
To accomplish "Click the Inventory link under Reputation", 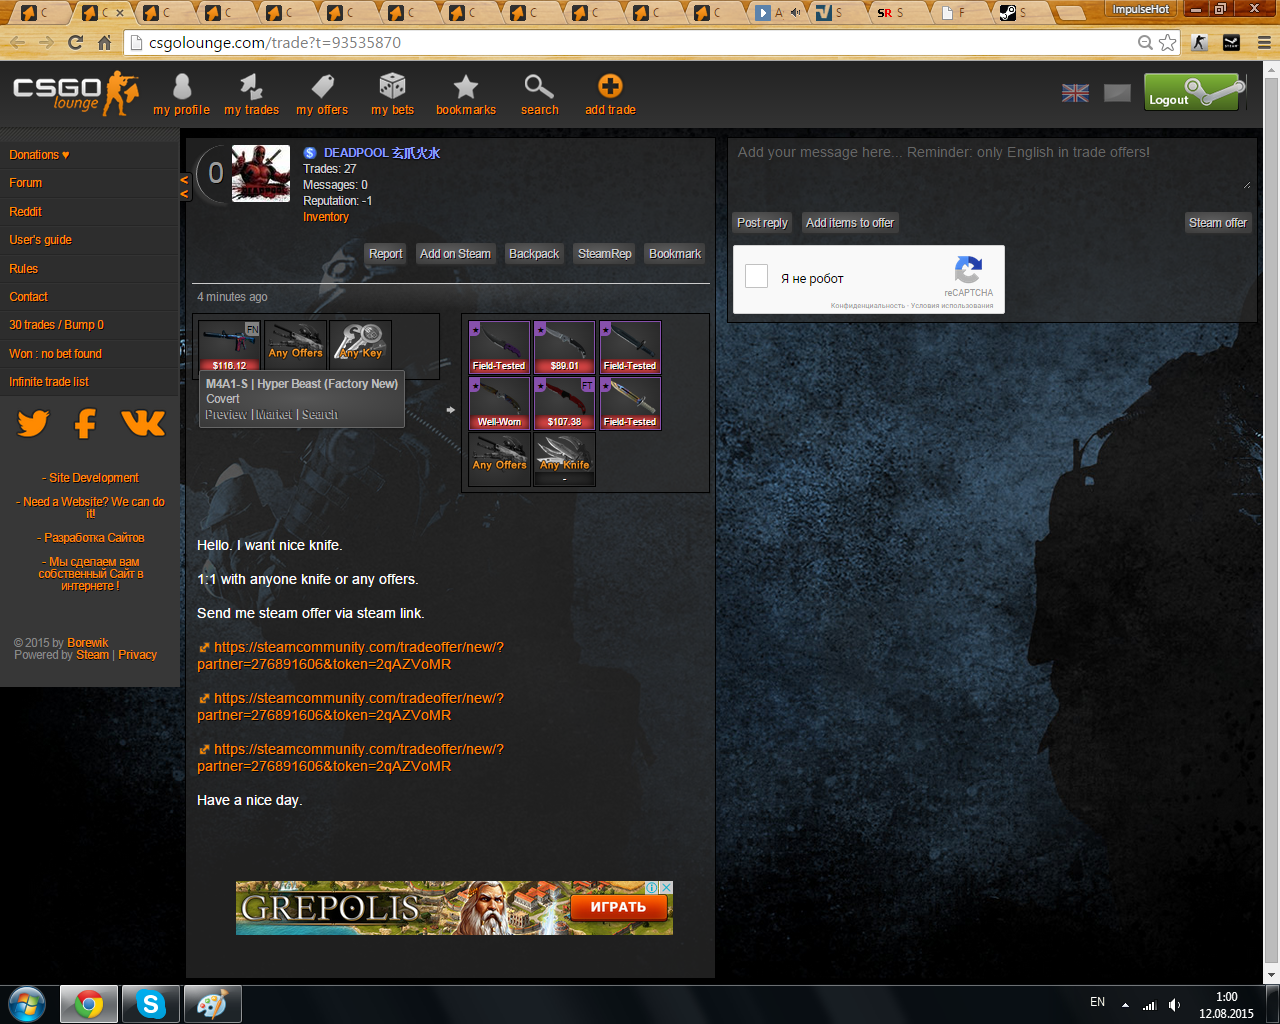I will click(x=326, y=217).
